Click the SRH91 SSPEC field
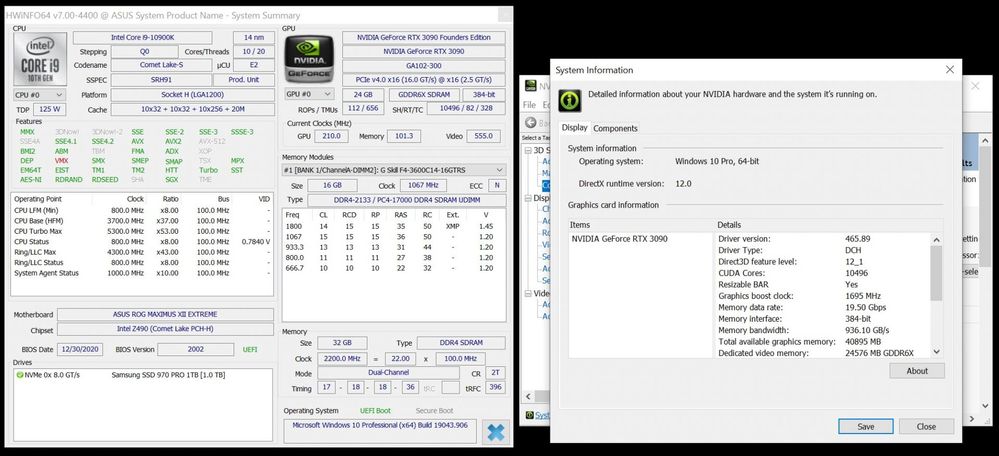The width and height of the screenshot is (999, 456). (x=161, y=80)
